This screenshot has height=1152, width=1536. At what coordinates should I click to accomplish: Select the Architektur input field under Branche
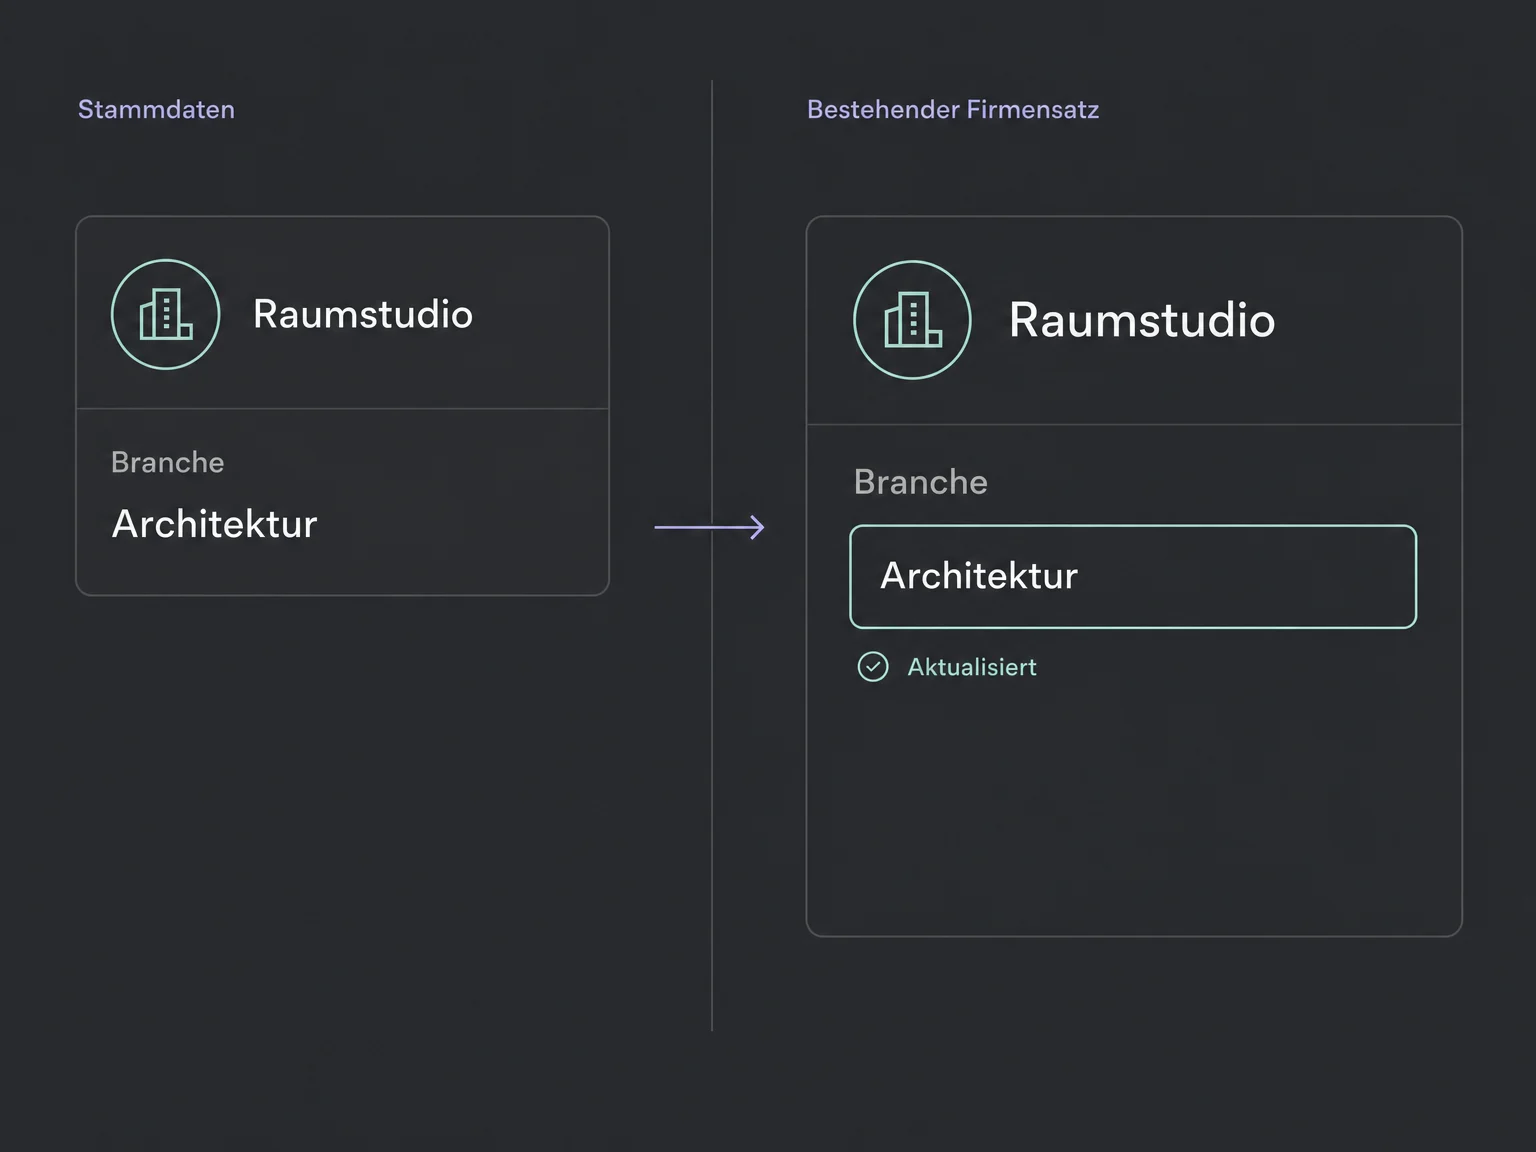[1133, 577]
